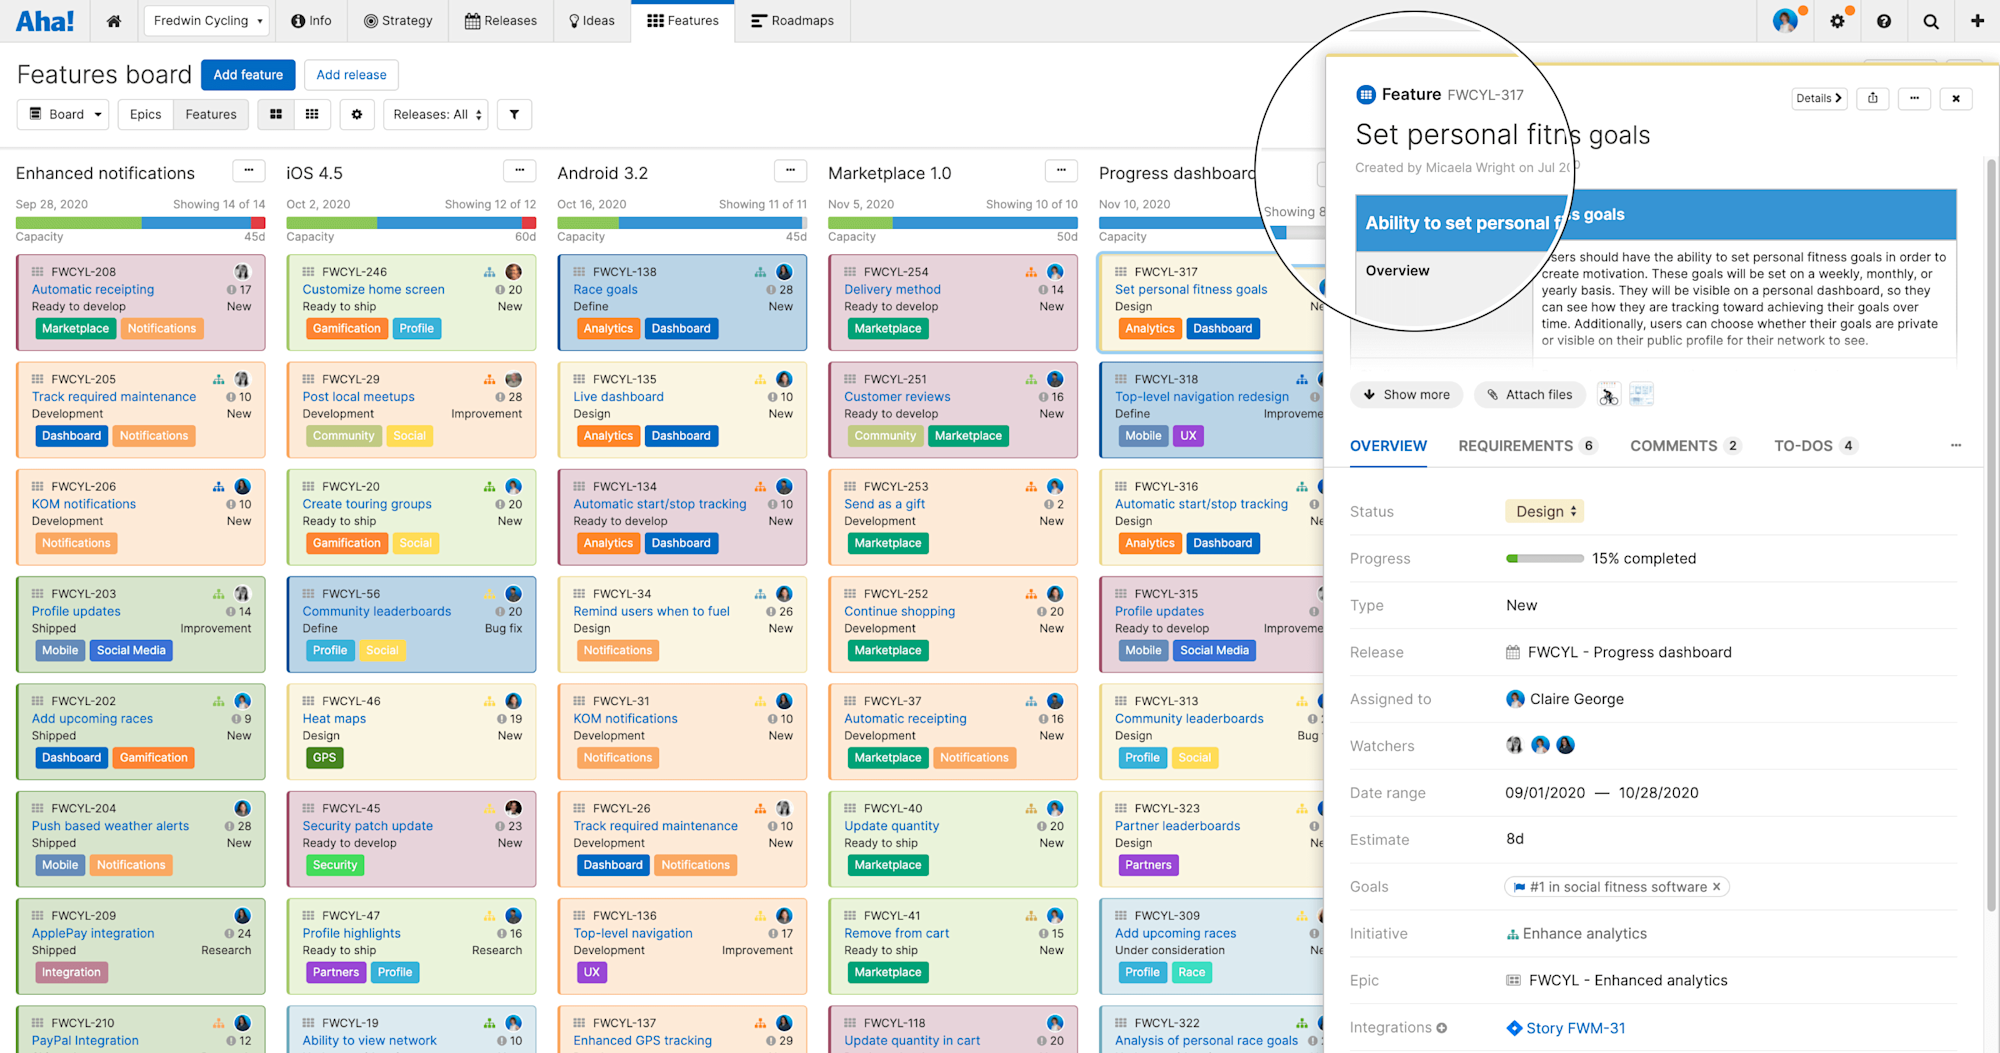Open the filter funnel icon on the board toolbar

[x=514, y=114]
